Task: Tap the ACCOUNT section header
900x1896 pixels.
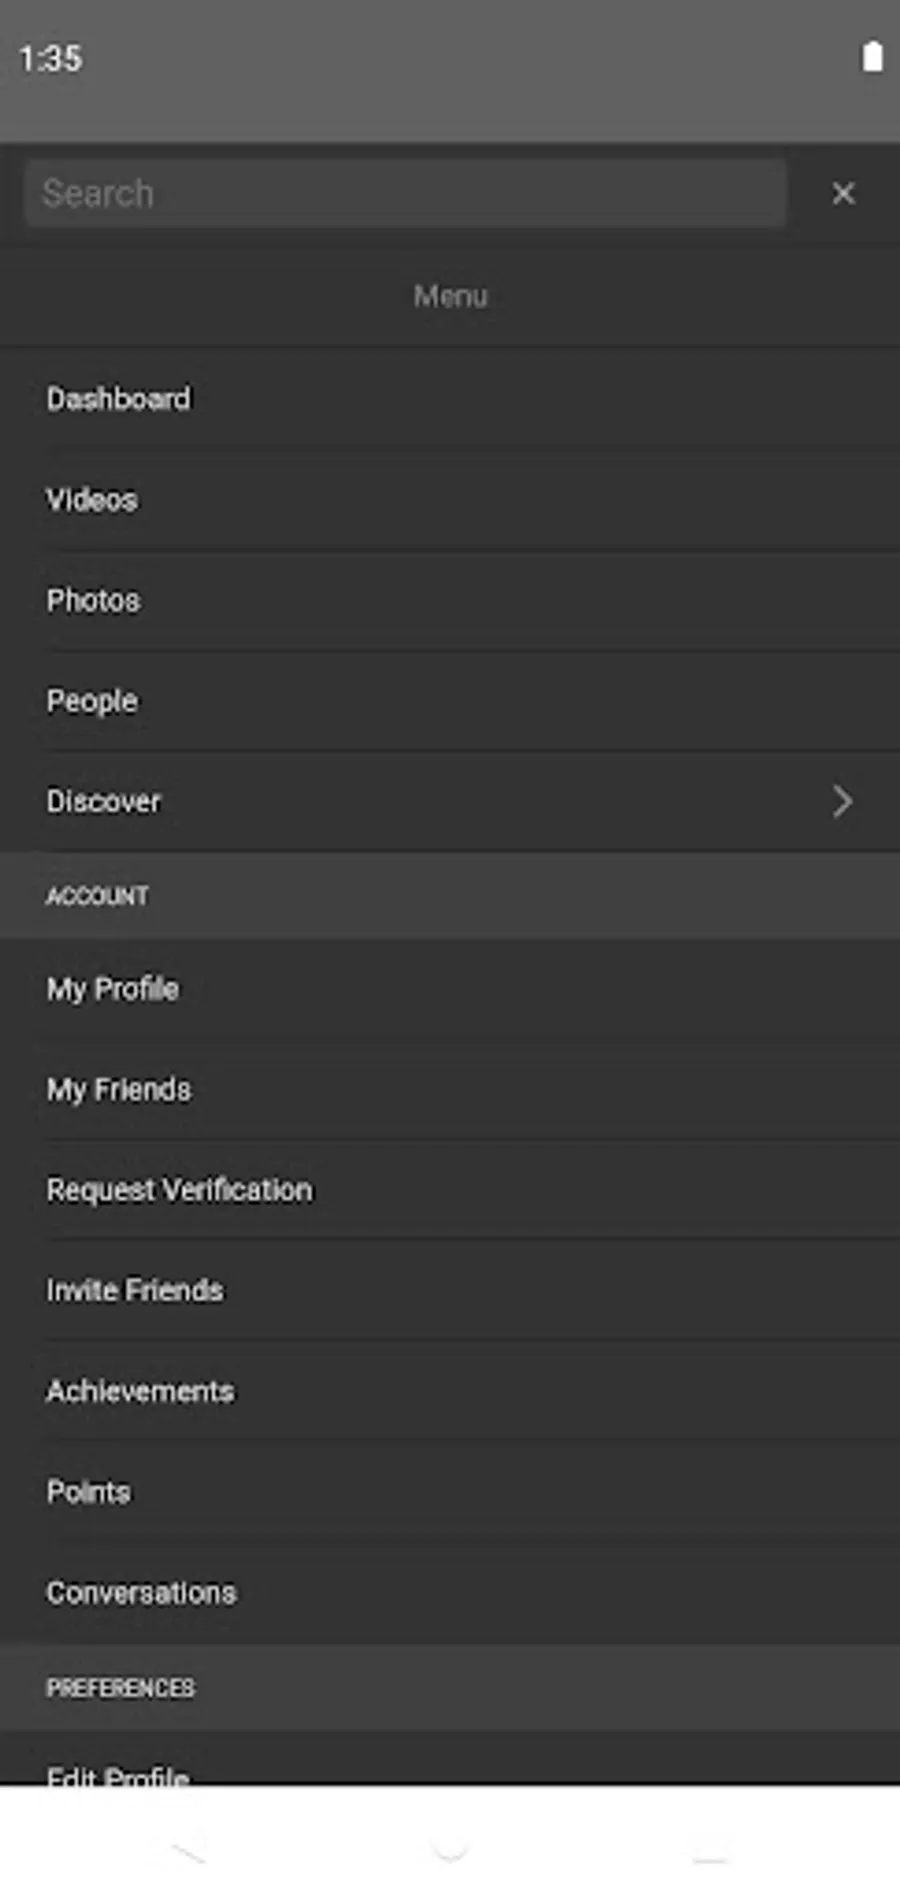Action: click(x=450, y=896)
